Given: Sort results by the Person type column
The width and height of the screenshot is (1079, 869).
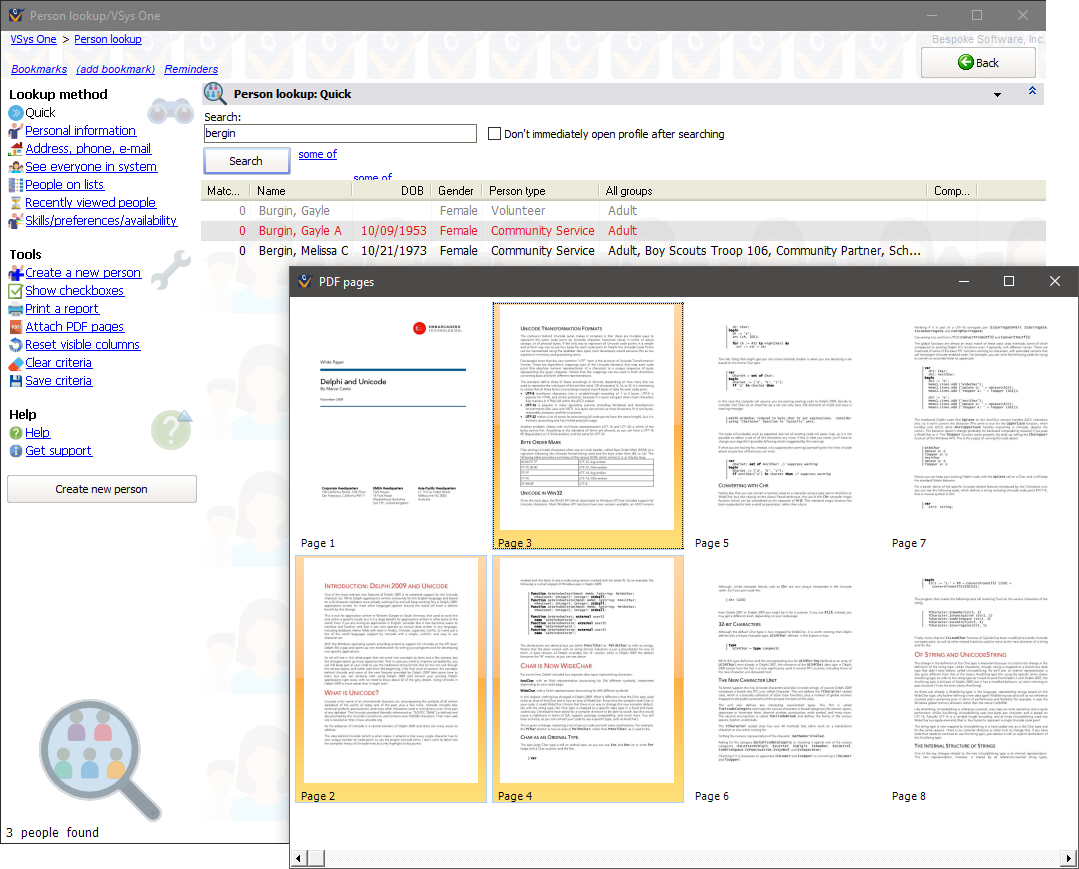Looking at the screenshot, I should 517,191.
